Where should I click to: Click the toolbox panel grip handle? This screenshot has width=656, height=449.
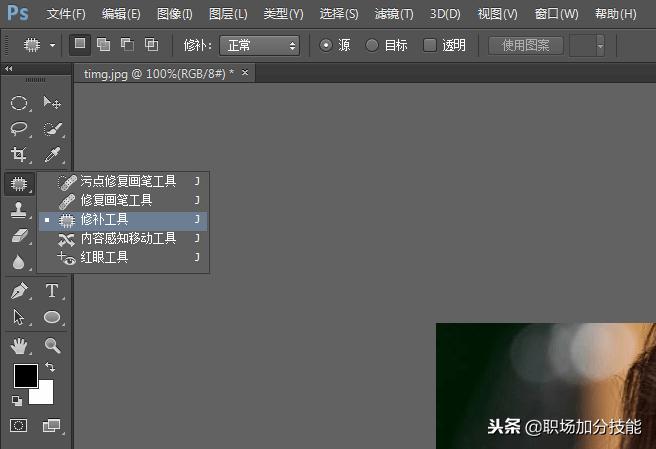point(36,80)
